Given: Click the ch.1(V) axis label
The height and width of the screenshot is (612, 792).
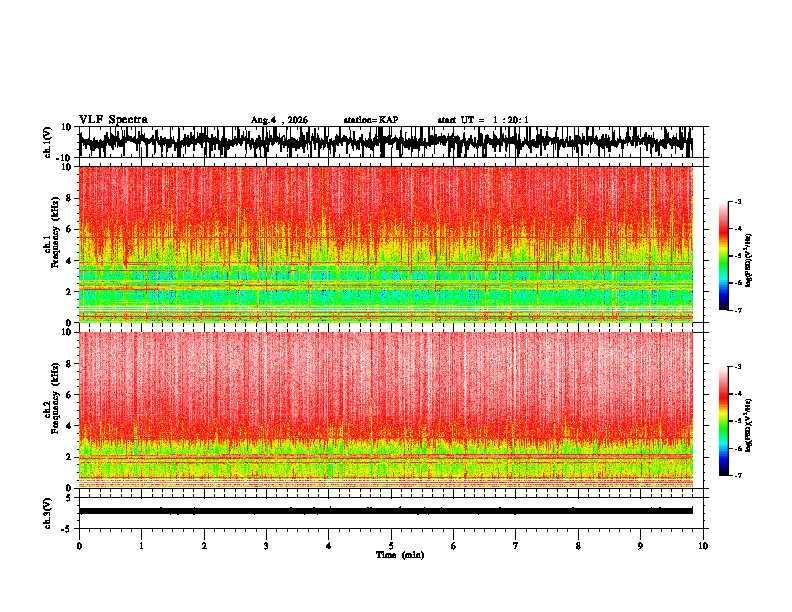Looking at the screenshot, I should point(48,142).
